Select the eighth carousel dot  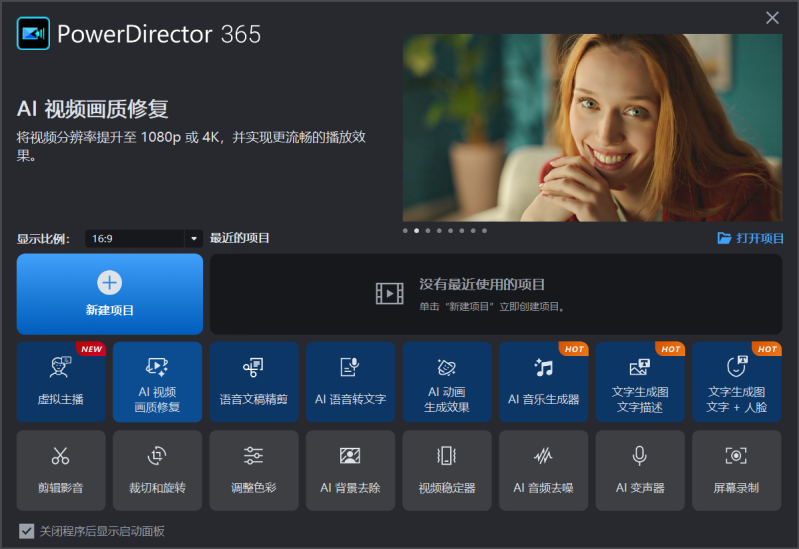point(485,231)
